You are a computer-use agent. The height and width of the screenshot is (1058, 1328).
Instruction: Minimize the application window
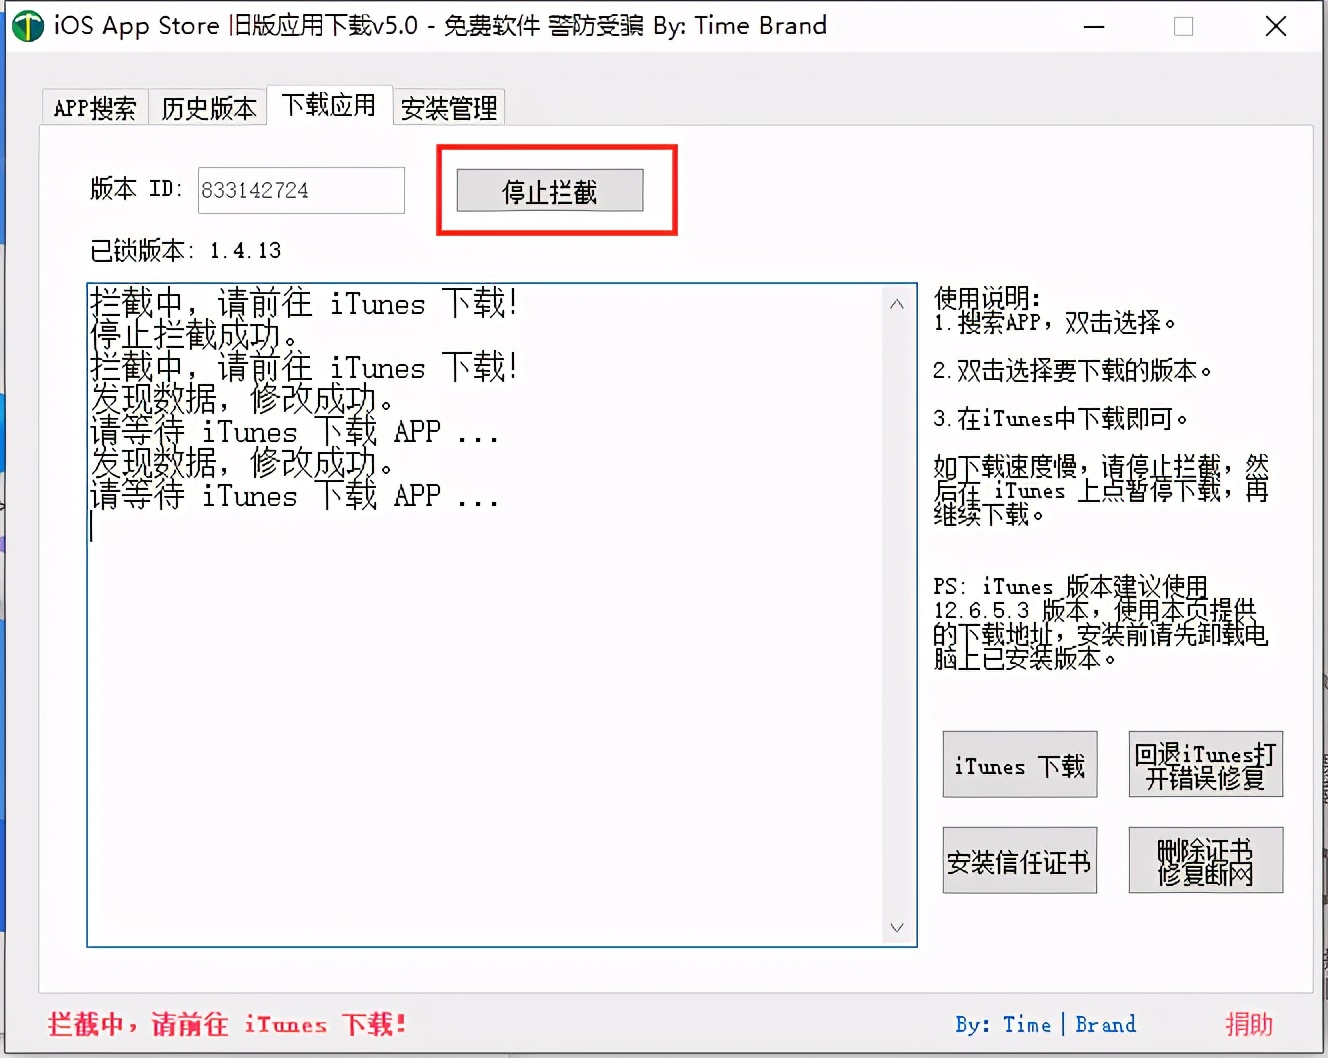(x=1094, y=27)
